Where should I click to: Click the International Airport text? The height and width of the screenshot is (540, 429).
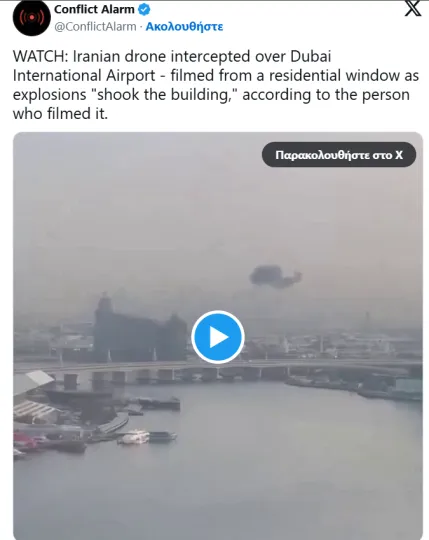tap(84, 76)
